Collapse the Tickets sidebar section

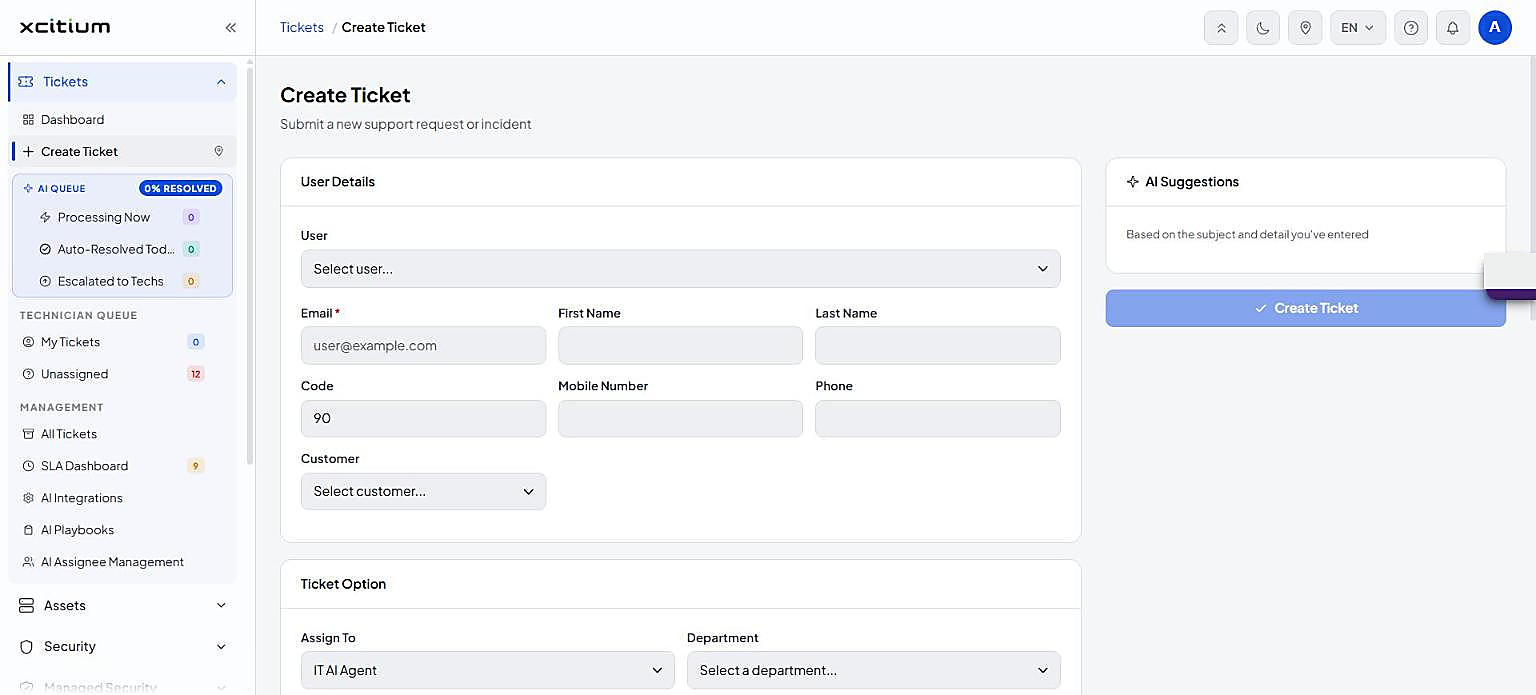coord(221,82)
